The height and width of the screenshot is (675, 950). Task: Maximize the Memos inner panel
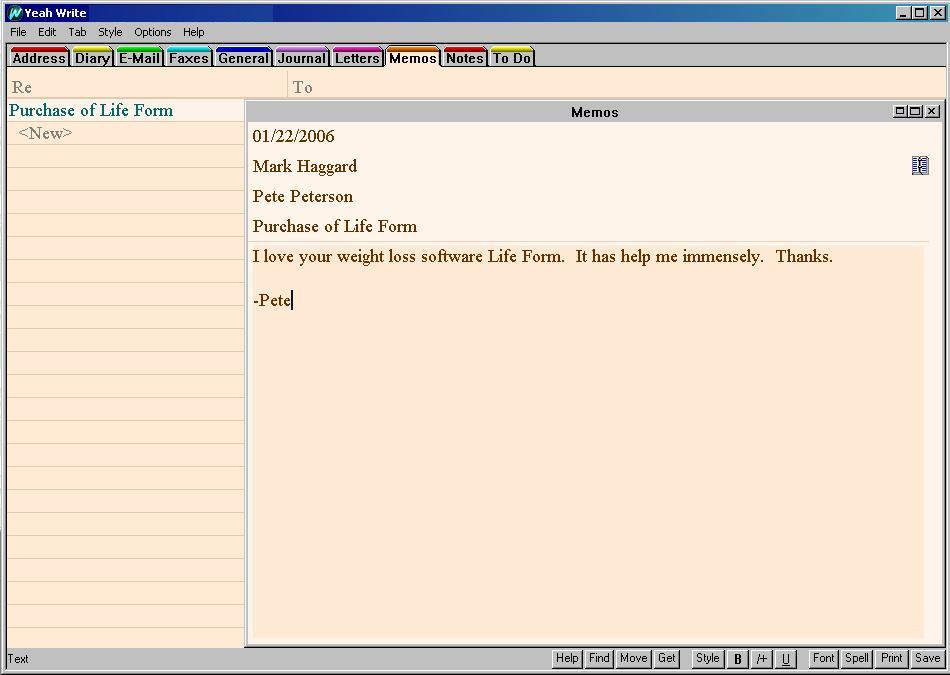[x=916, y=111]
